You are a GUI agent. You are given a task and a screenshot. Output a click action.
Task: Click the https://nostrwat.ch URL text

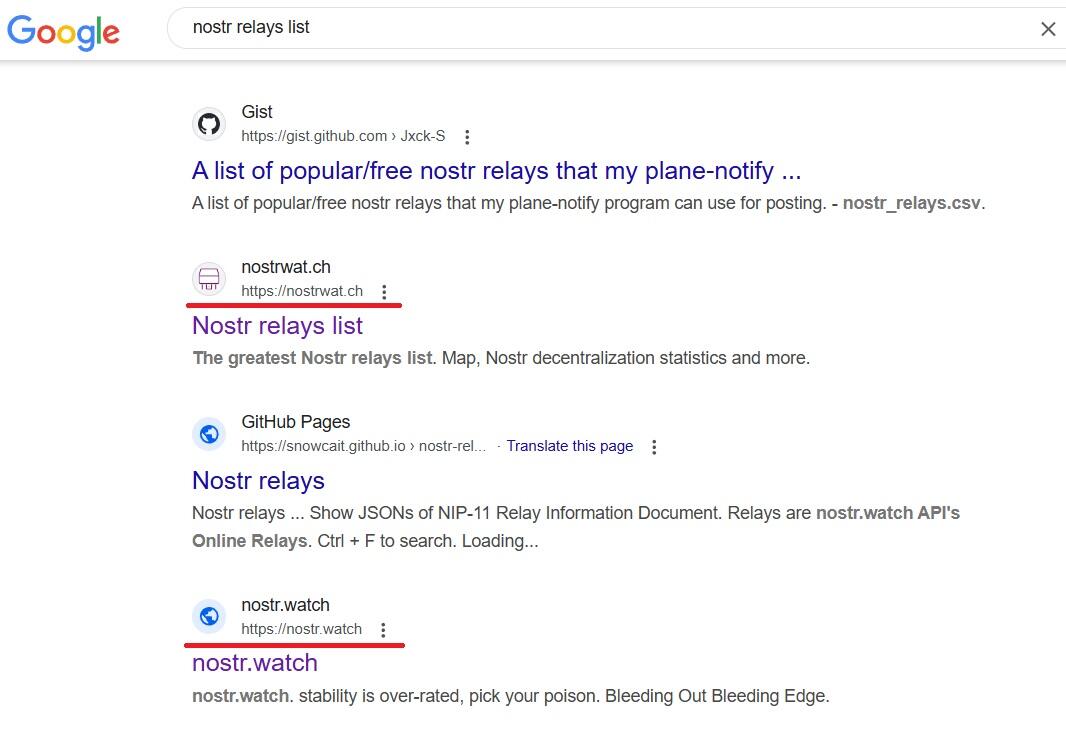pos(301,291)
